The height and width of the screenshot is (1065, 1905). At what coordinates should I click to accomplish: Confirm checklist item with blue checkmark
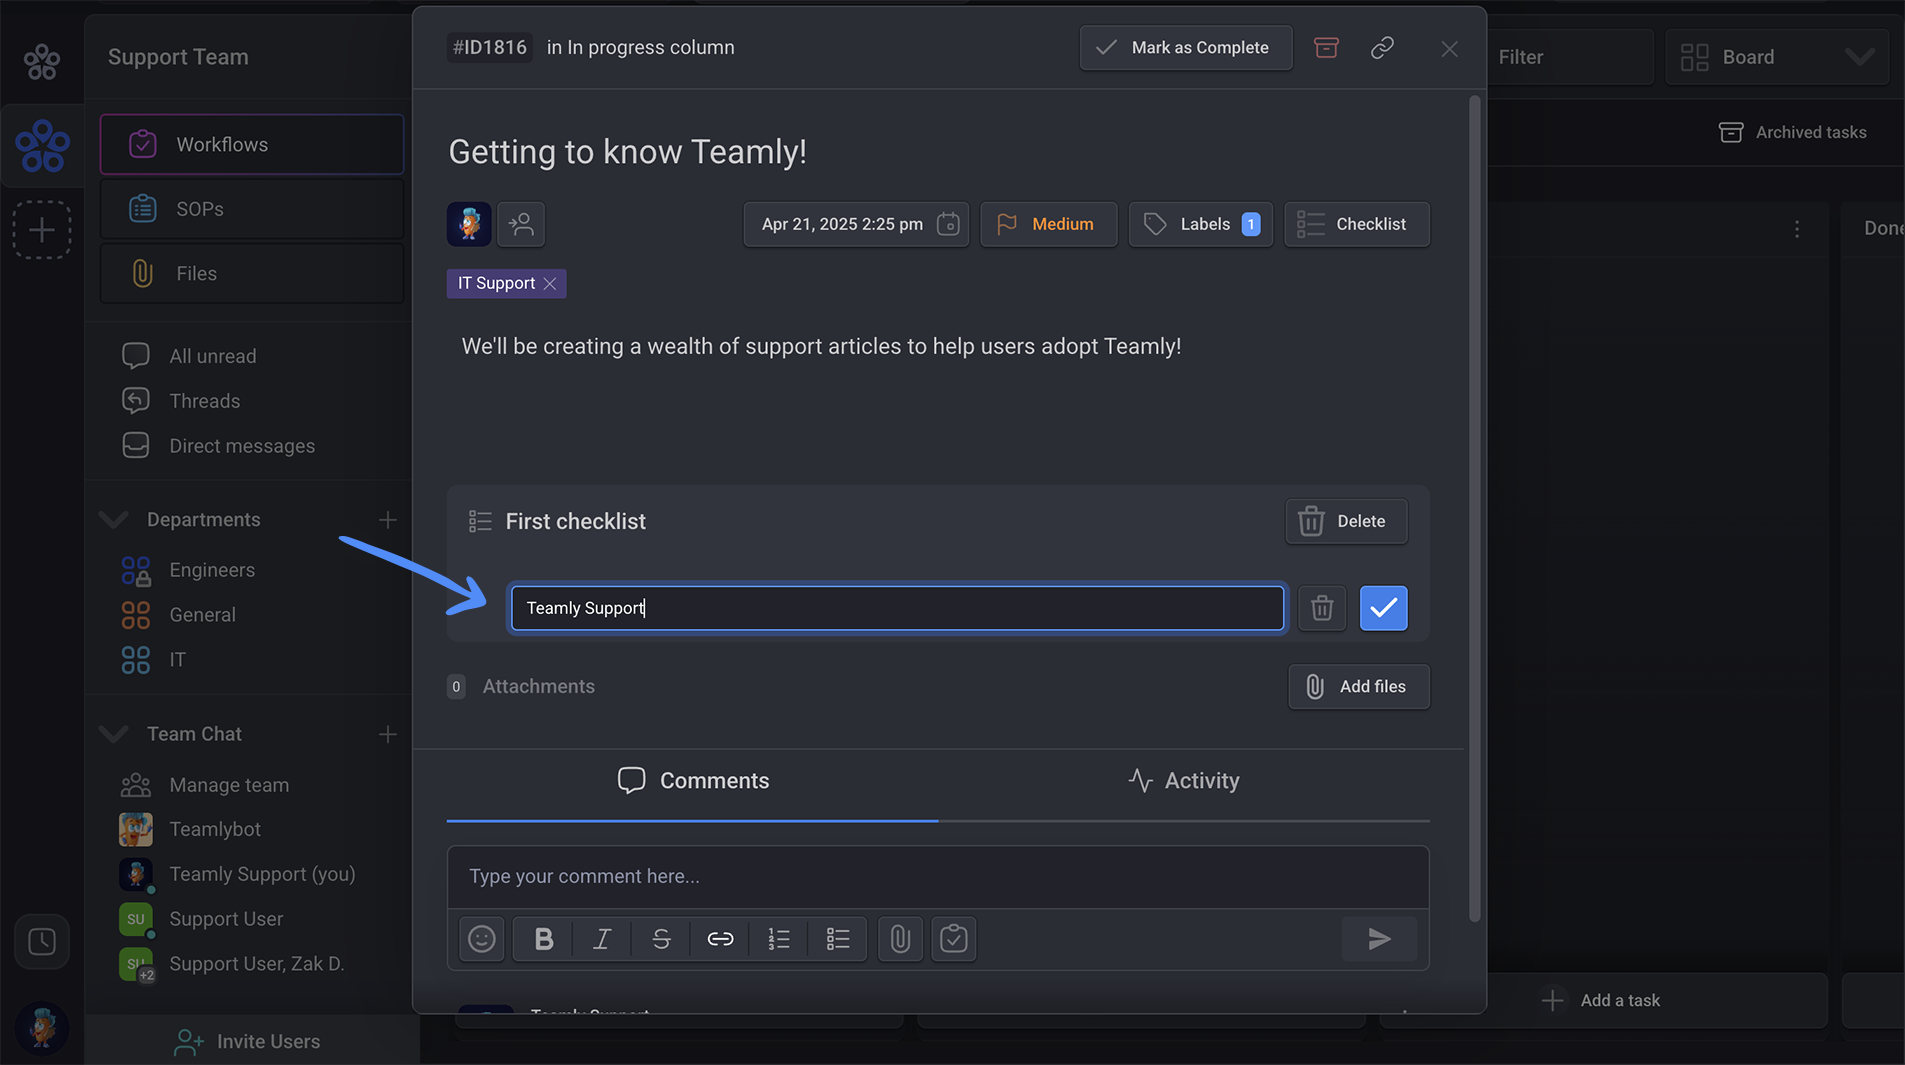(x=1384, y=608)
